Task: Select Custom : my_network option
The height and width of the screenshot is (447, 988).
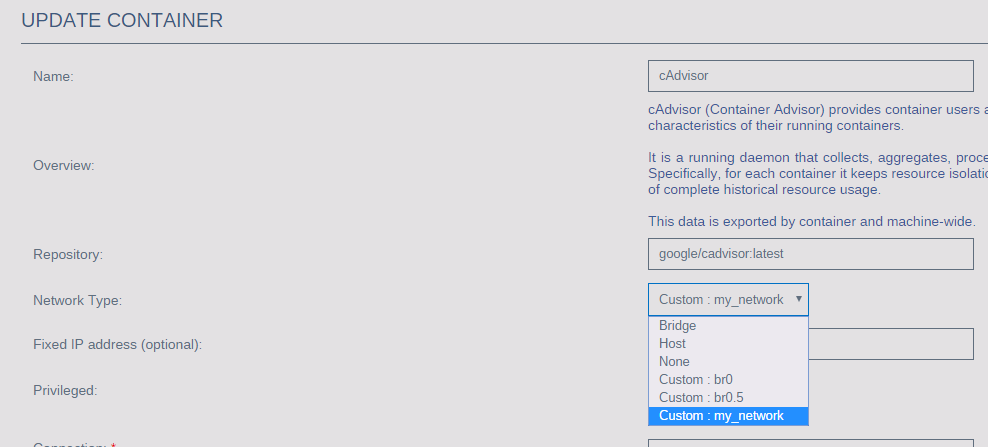Action: (728, 416)
